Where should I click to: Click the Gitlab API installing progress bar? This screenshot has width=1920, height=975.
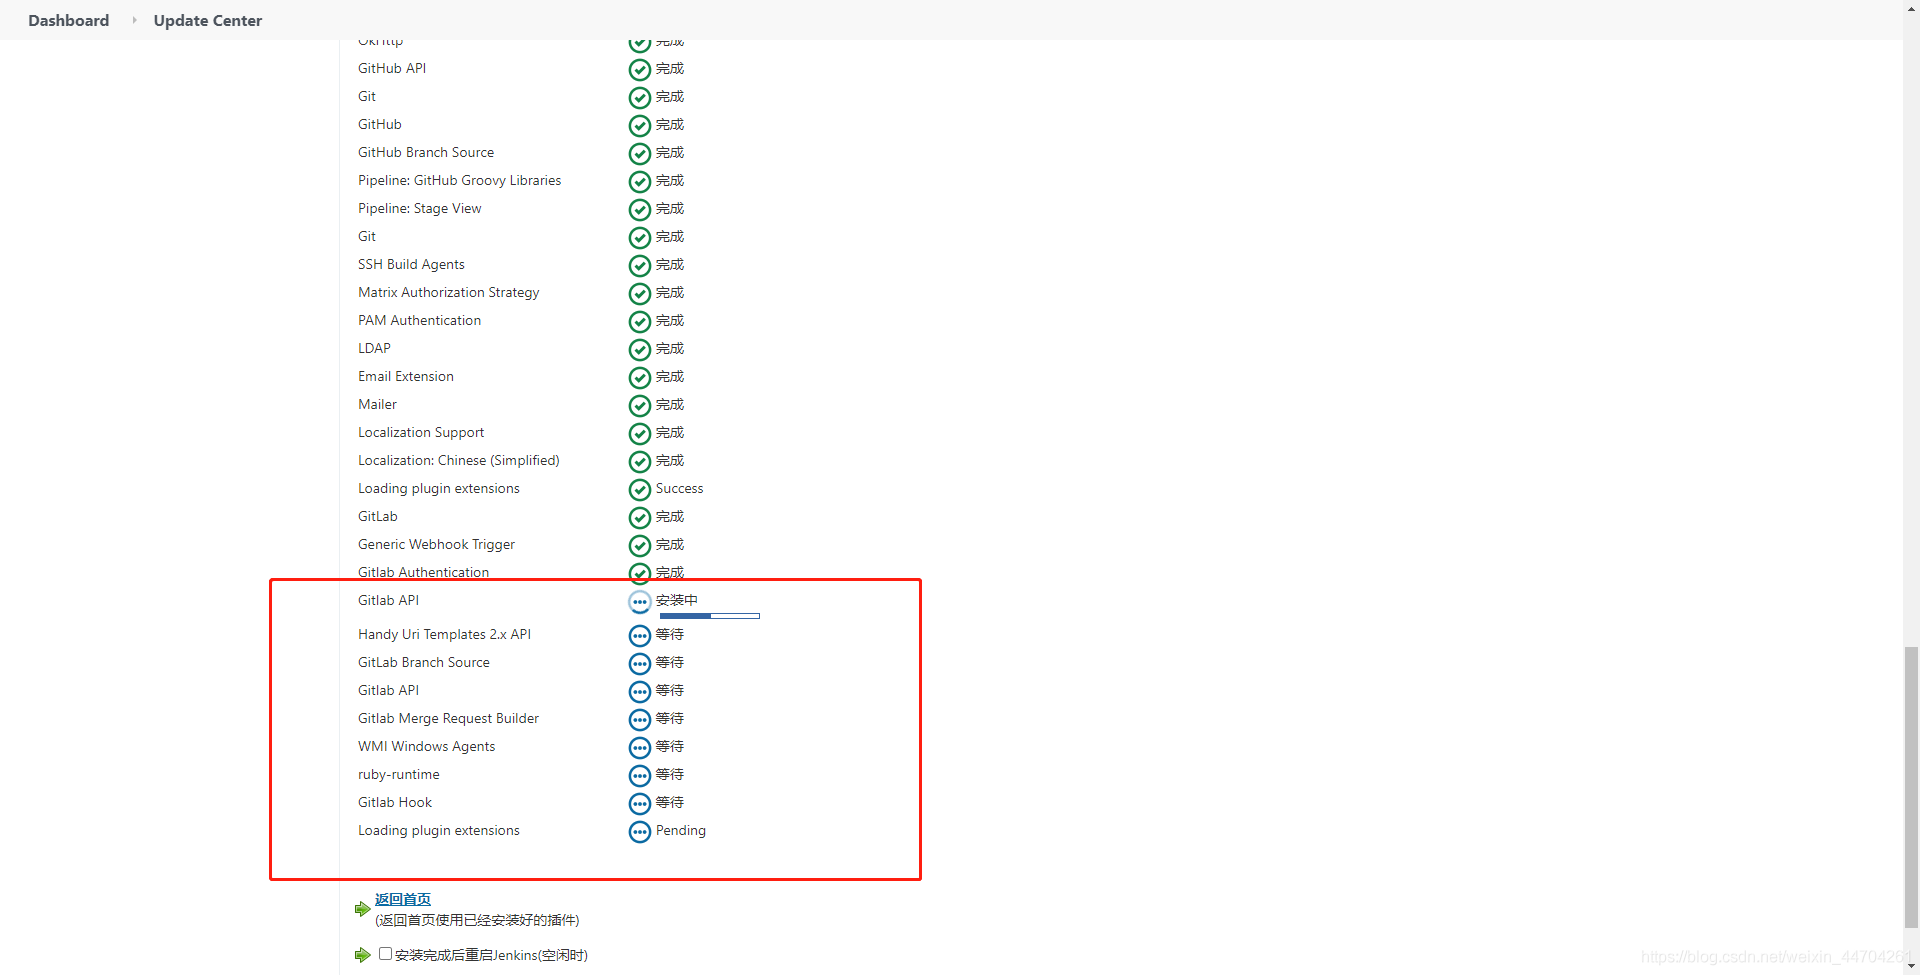coord(710,616)
